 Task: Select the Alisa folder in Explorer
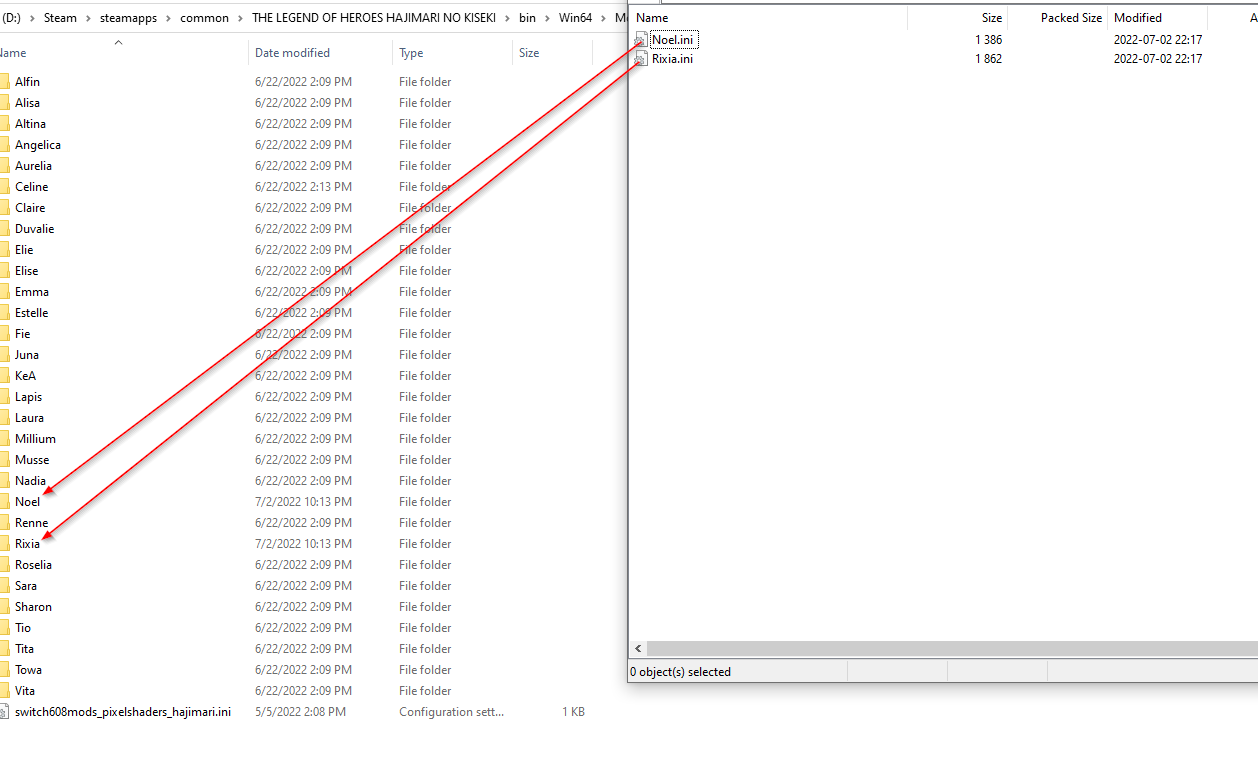click(x=27, y=103)
